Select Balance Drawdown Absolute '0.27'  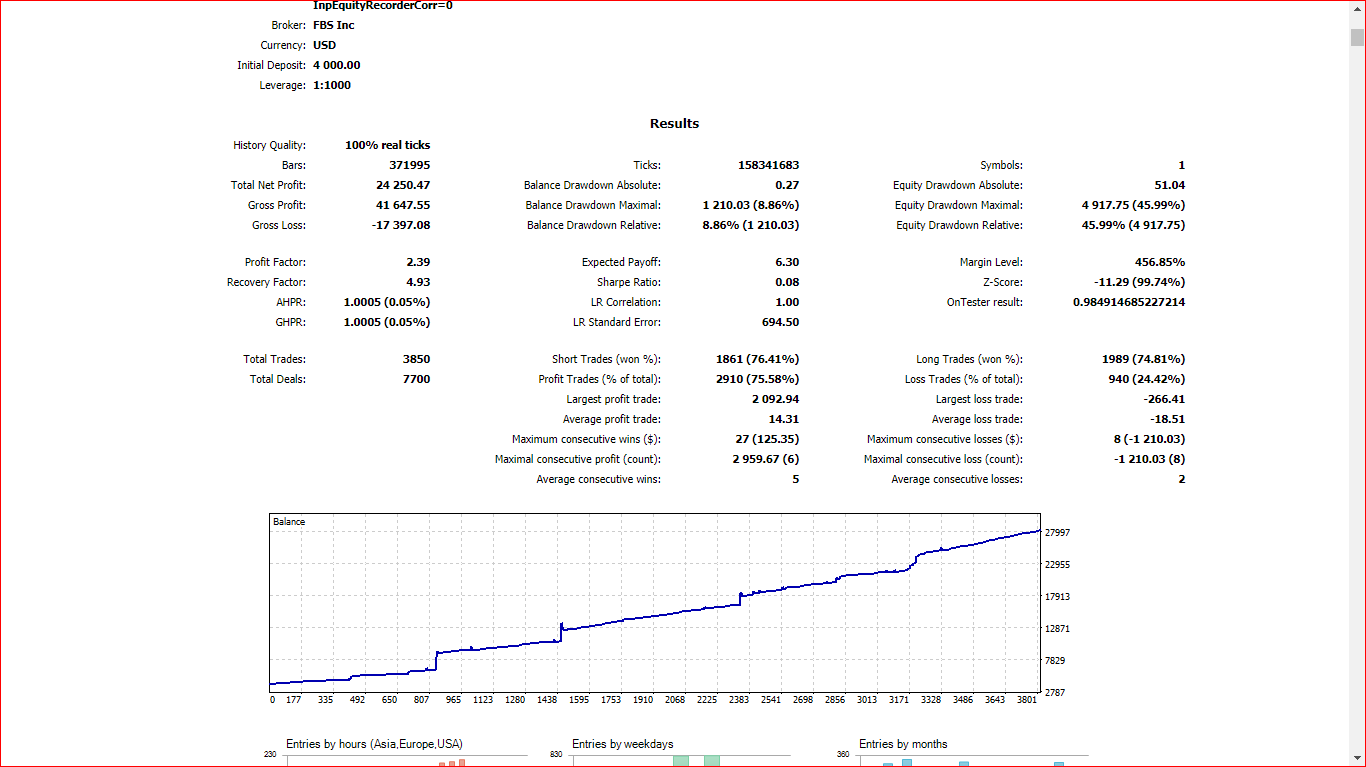coord(788,185)
